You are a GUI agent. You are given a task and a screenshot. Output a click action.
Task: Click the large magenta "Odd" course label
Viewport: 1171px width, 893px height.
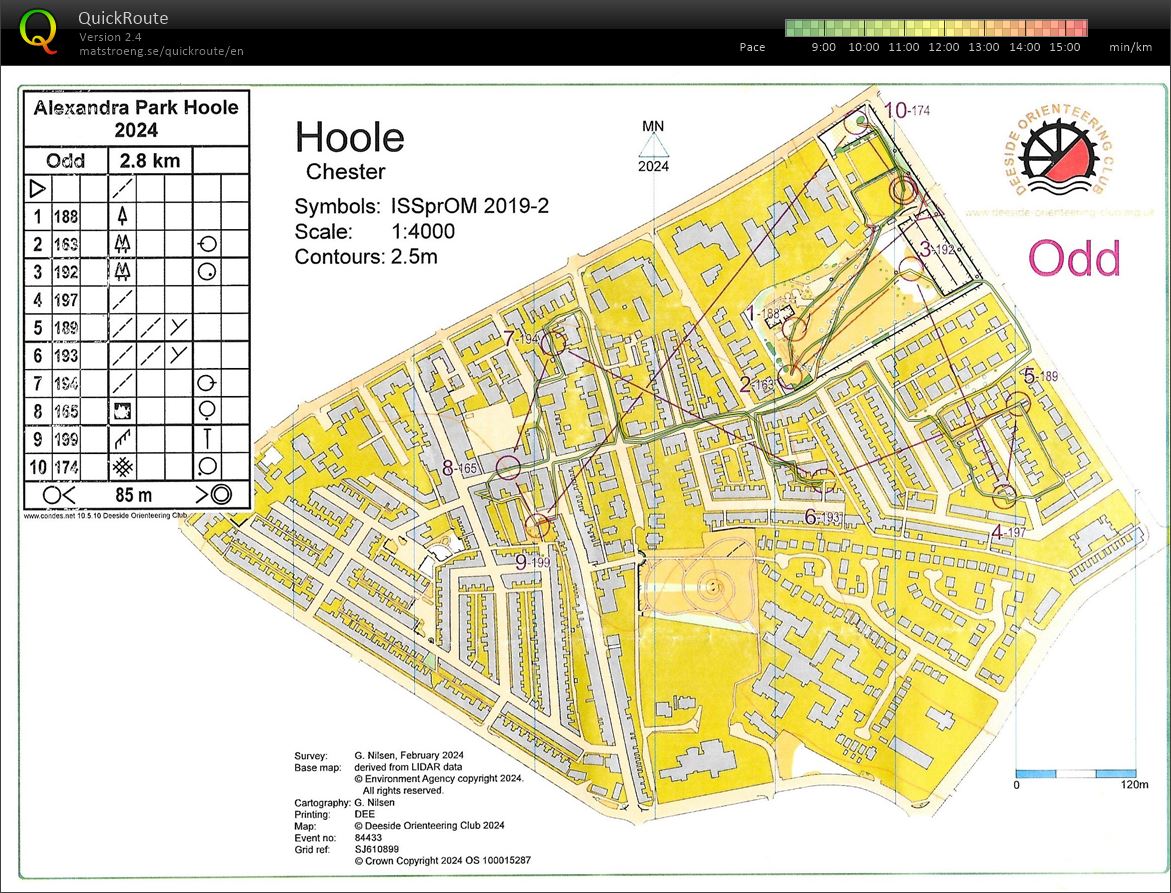tap(1075, 258)
